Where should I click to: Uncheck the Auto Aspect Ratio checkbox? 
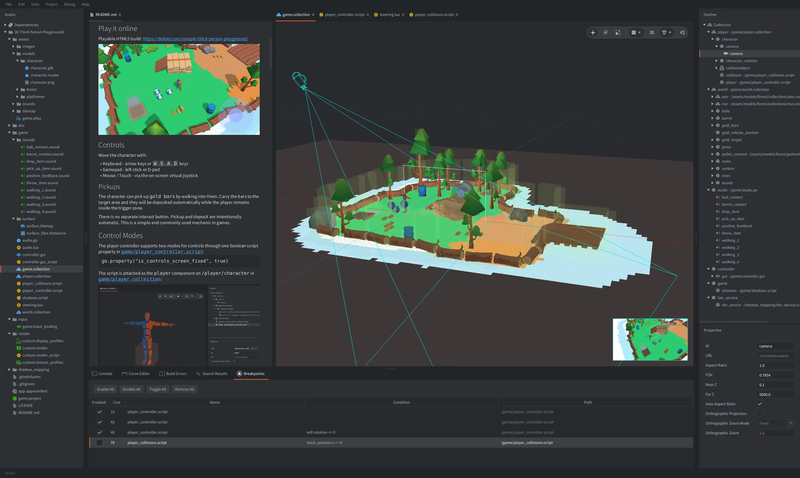[x=760, y=404]
